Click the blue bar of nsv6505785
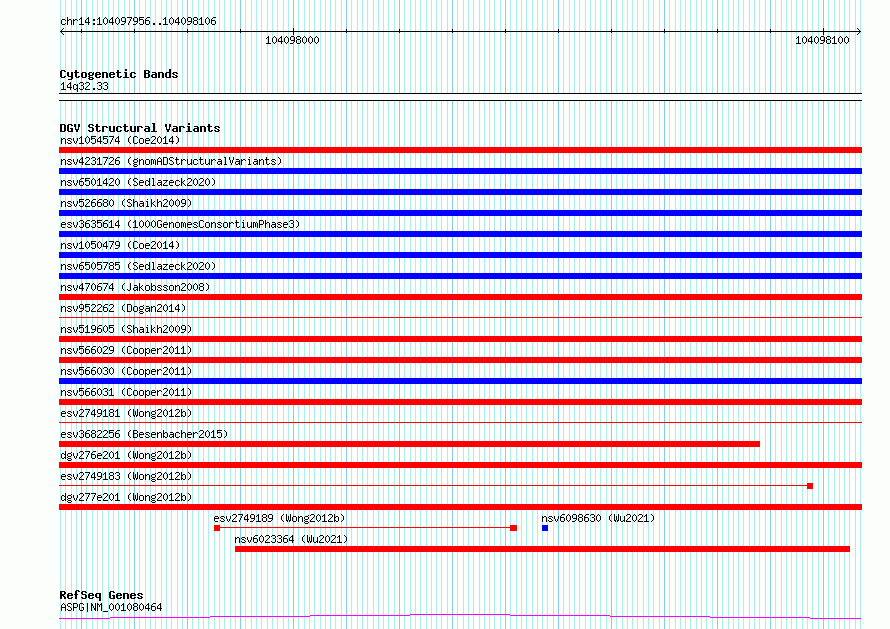The image size is (890, 629). click(x=460, y=276)
